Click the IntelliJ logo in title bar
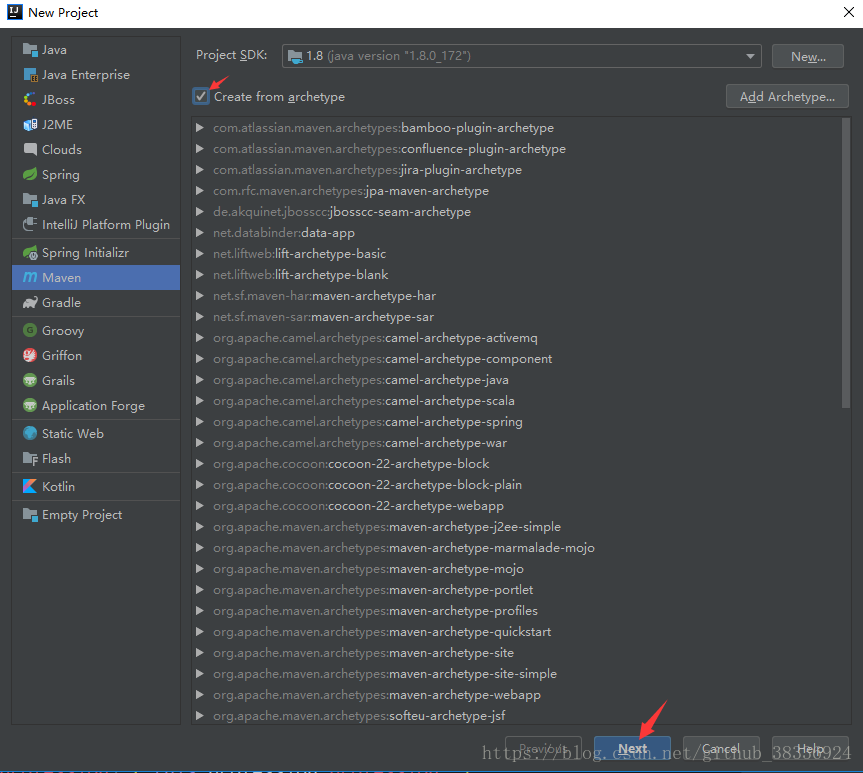The height and width of the screenshot is (773, 863). pos(14,12)
